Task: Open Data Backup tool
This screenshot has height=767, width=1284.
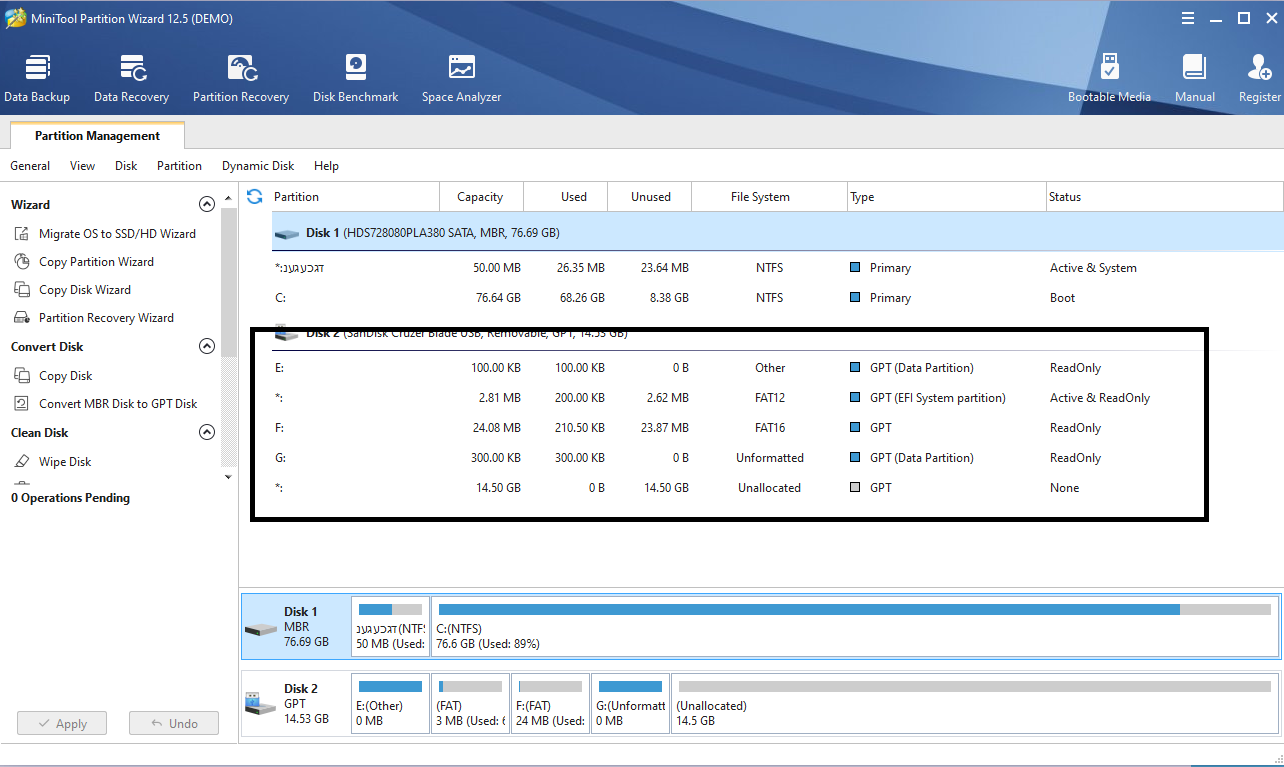Action: 37,79
